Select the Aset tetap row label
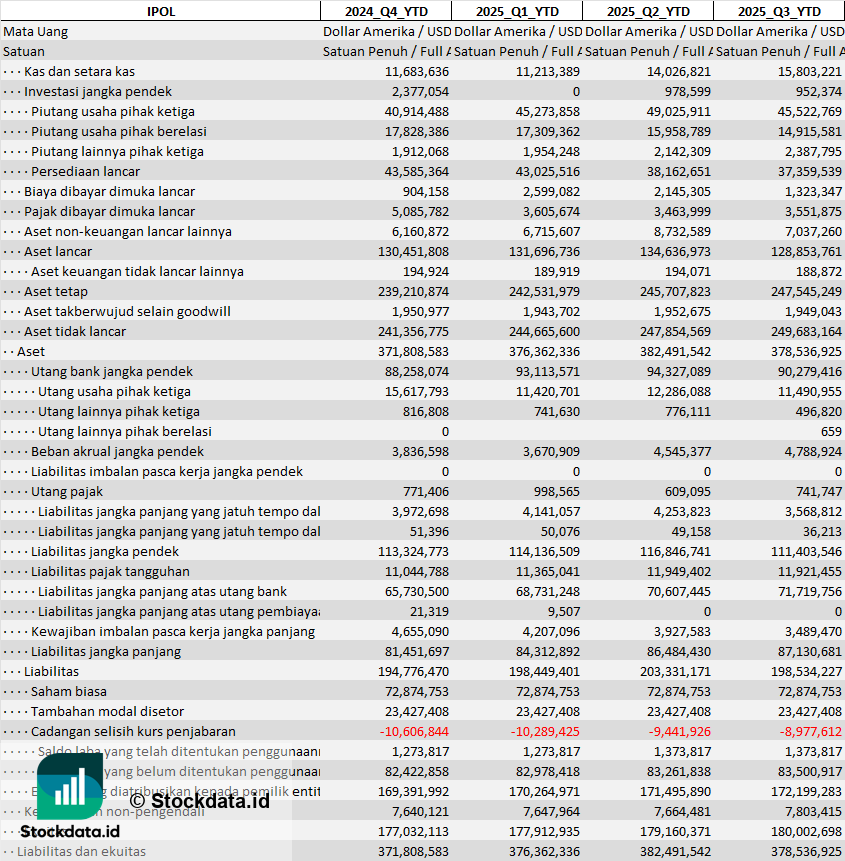This screenshot has height=861, width=845. (56, 291)
